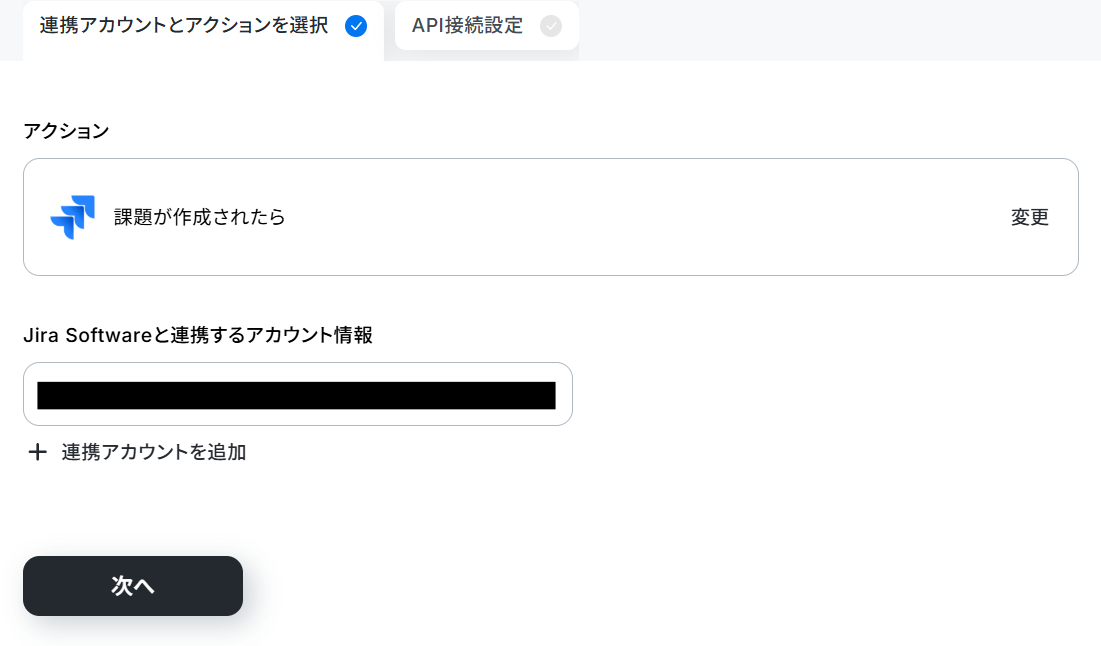
Task: Click inside the action card box
Action: click(550, 217)
